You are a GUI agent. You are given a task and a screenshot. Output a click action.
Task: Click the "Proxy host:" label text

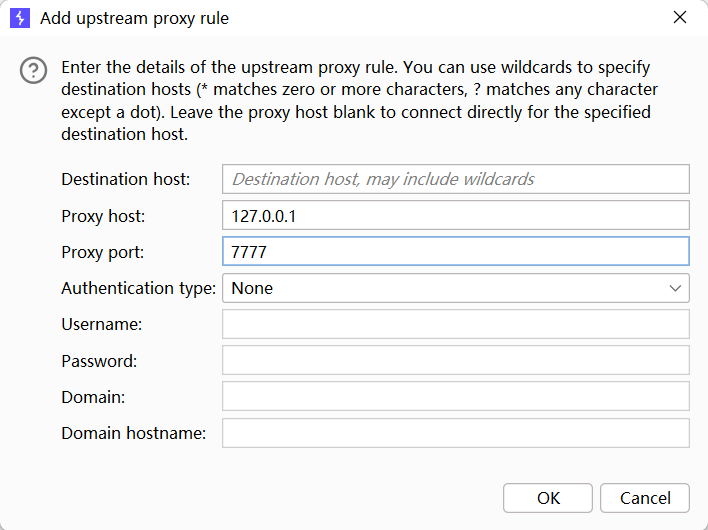point(104,216)
